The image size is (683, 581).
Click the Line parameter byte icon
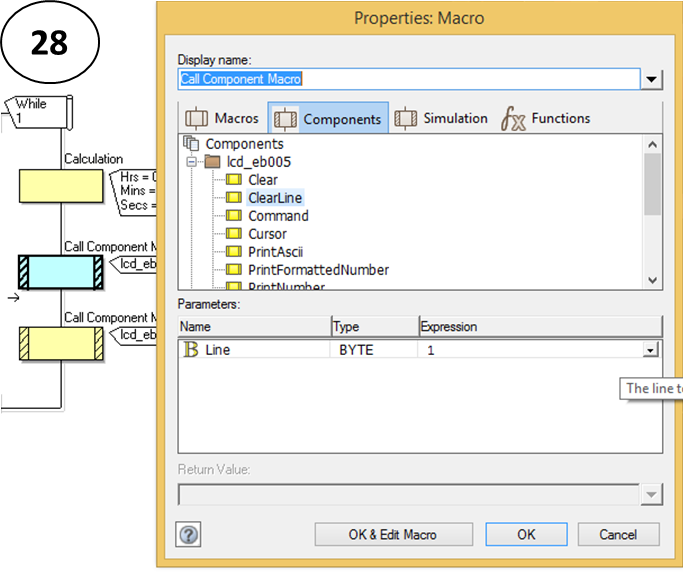[191, 349]
